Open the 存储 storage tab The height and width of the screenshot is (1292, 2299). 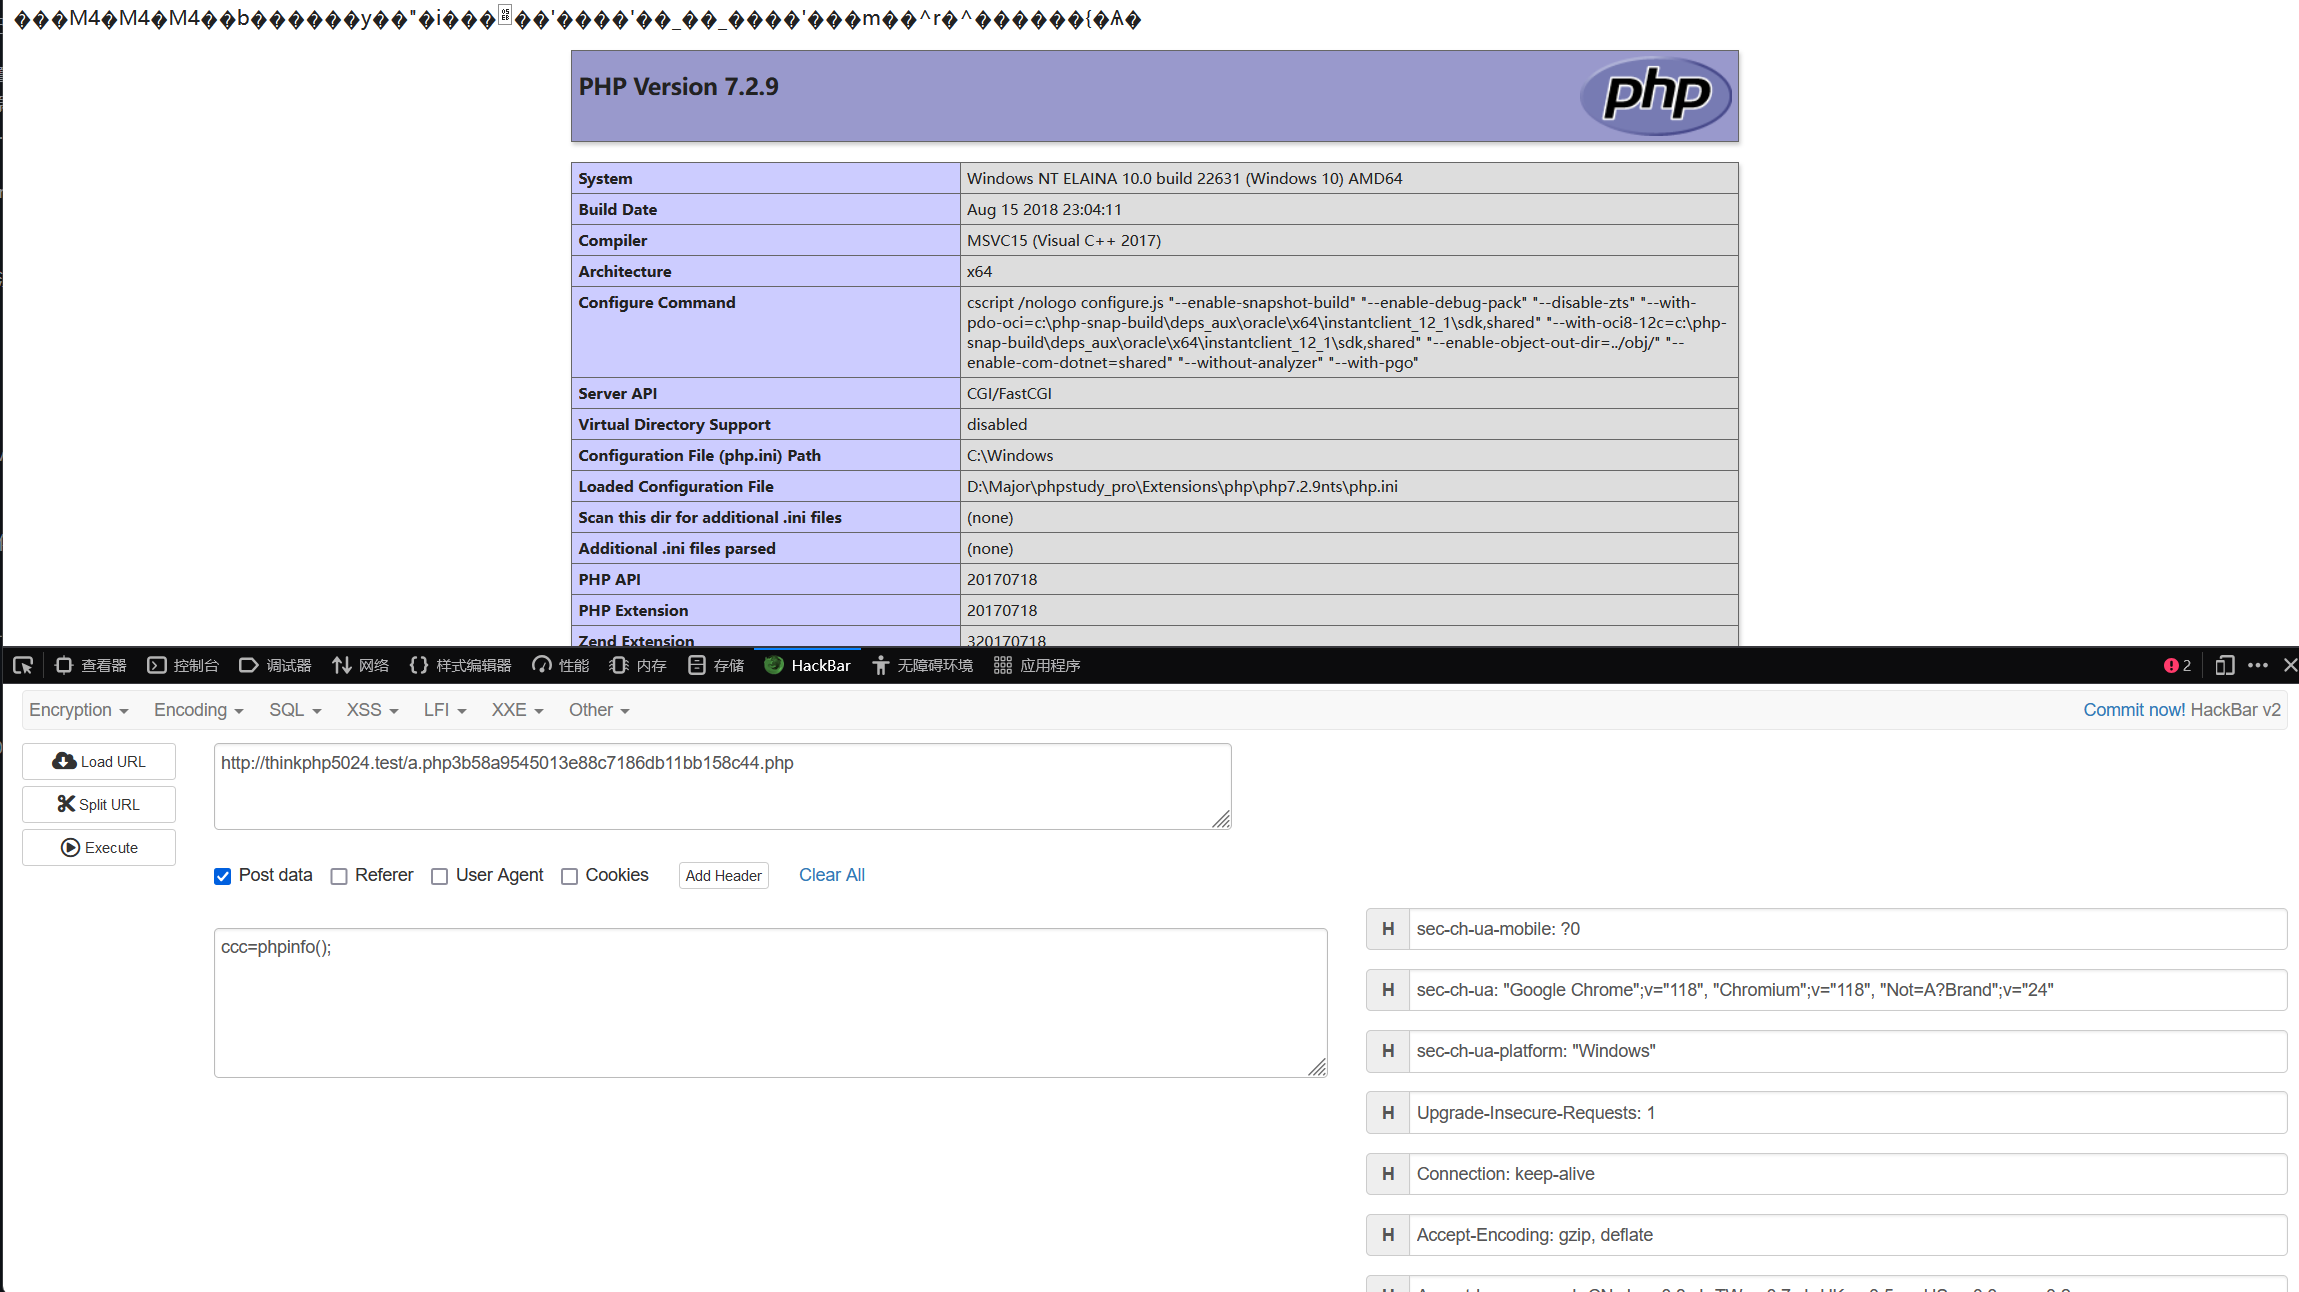pos(716,665)
